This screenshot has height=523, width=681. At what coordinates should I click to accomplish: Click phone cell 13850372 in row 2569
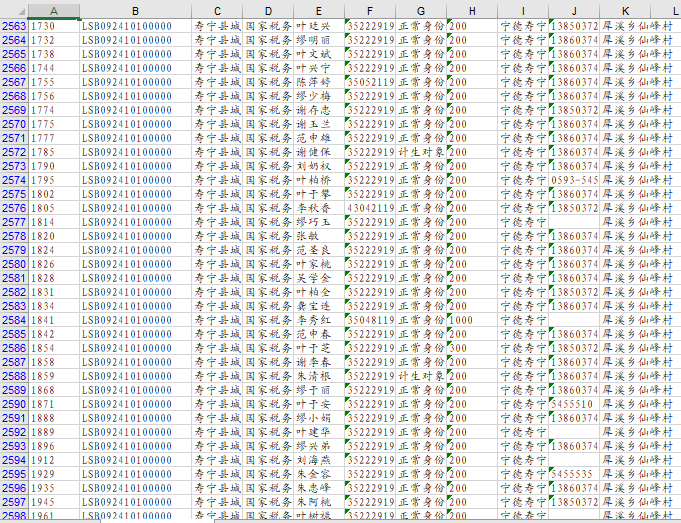coord(574,110)
